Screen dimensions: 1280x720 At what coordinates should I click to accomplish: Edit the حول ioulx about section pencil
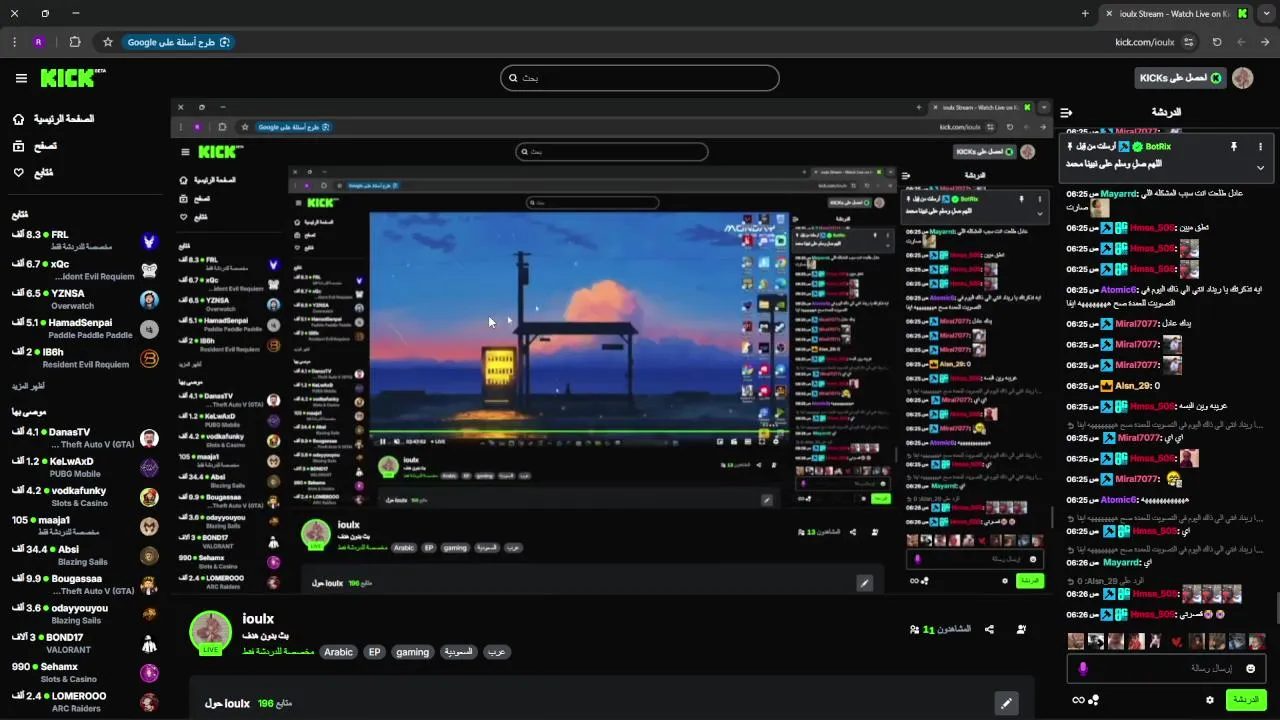pyautogui.click(x=1006, y=703)
